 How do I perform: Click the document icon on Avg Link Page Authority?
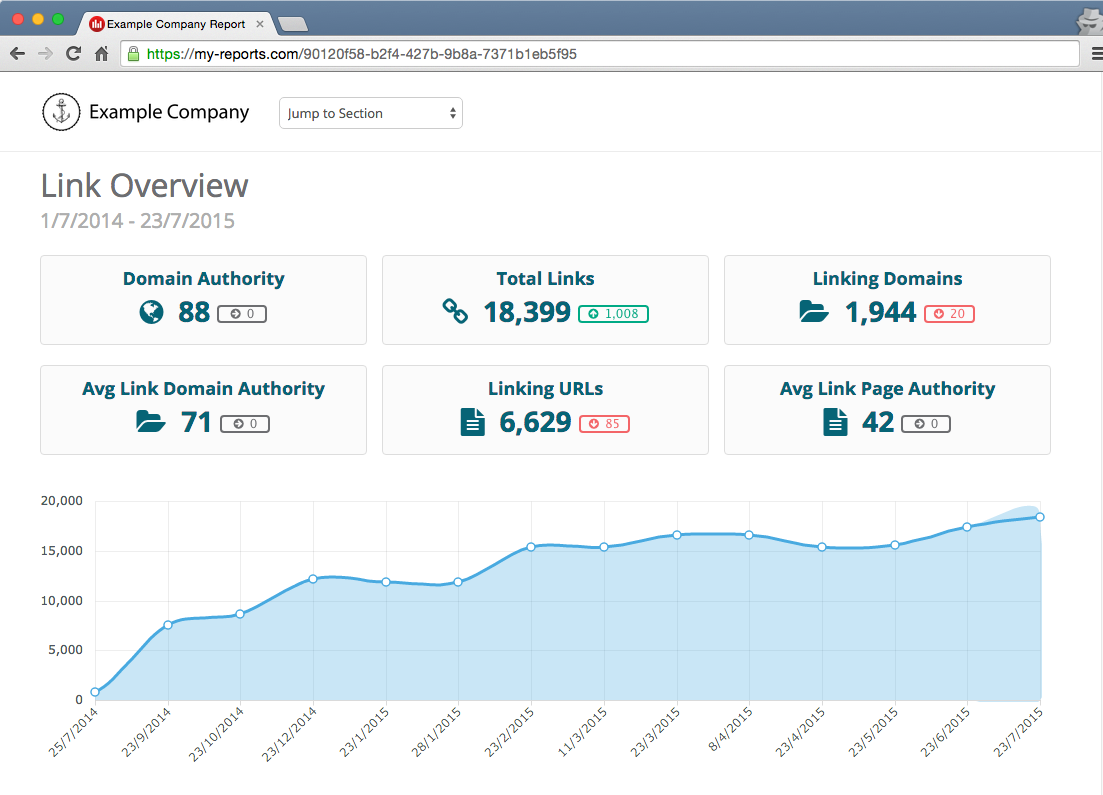tap(835, 422)
